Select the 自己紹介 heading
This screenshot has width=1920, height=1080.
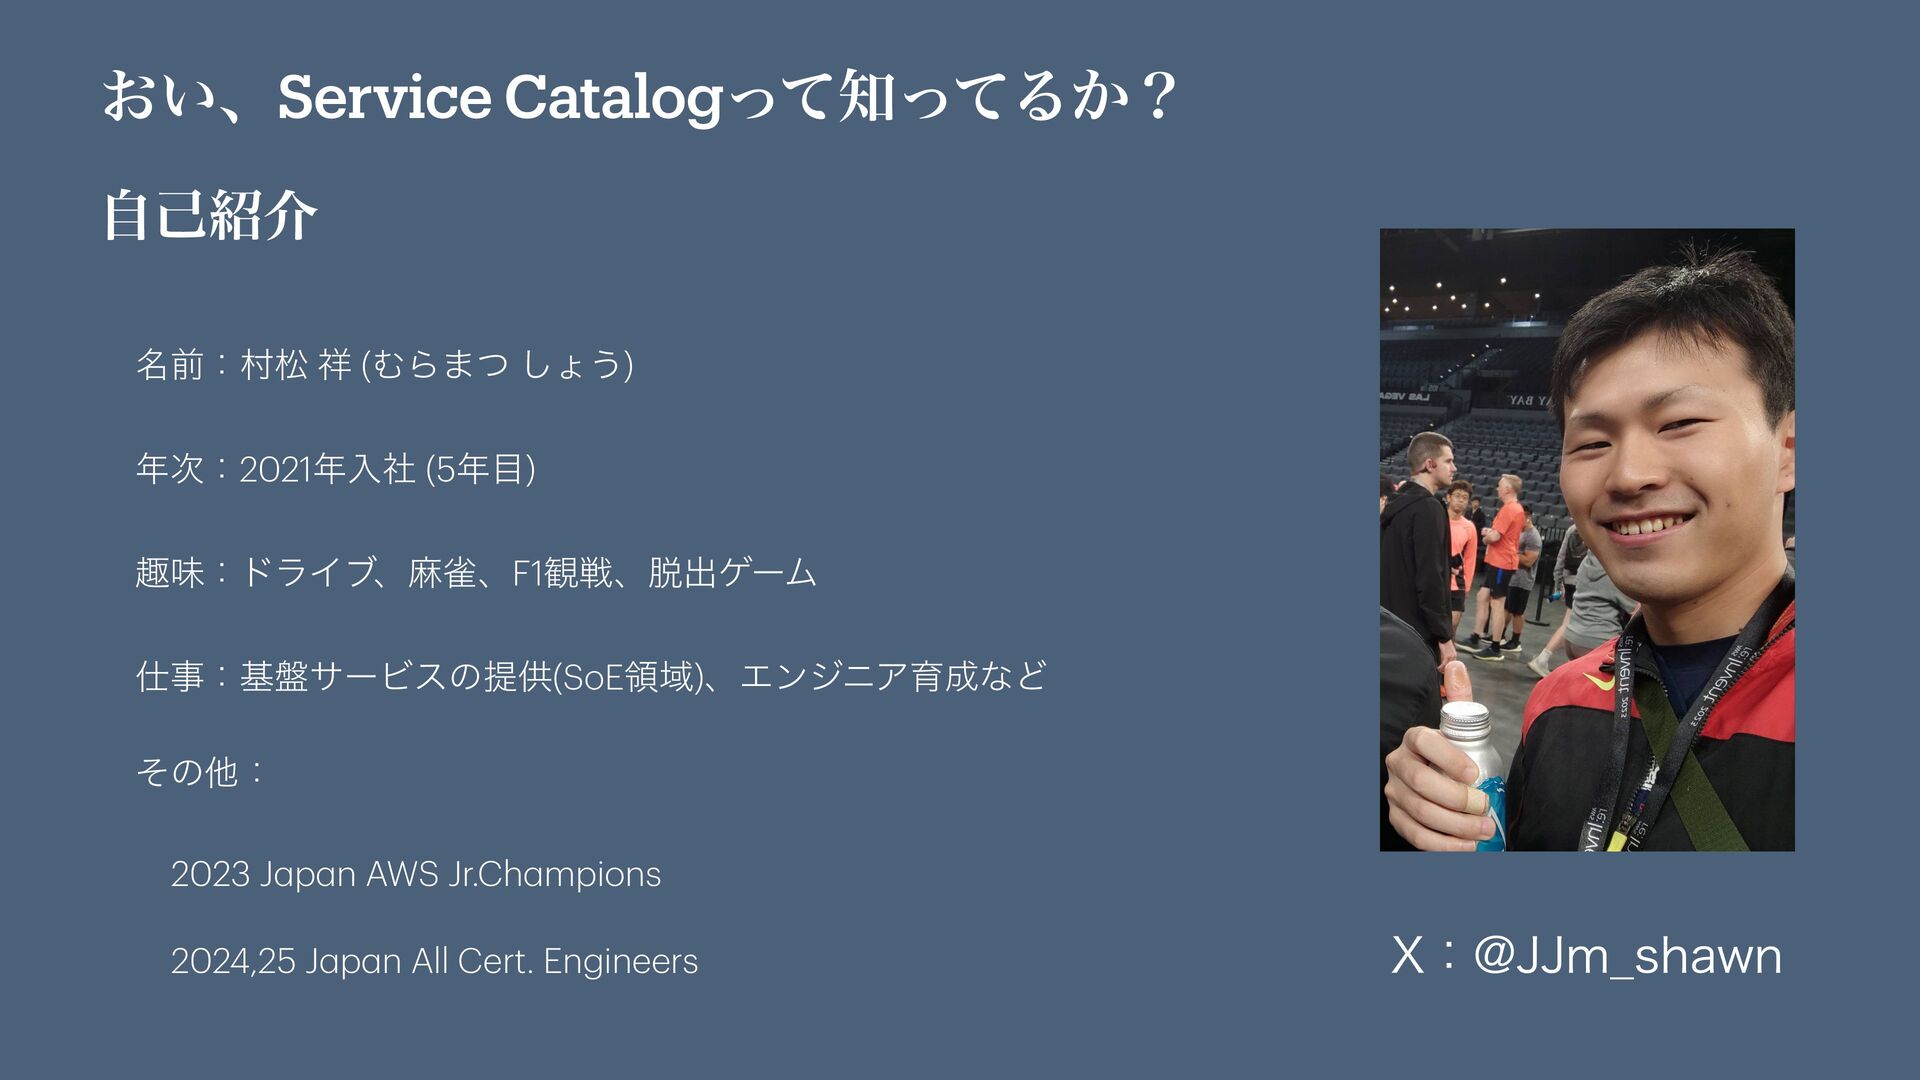coord(210,215)
